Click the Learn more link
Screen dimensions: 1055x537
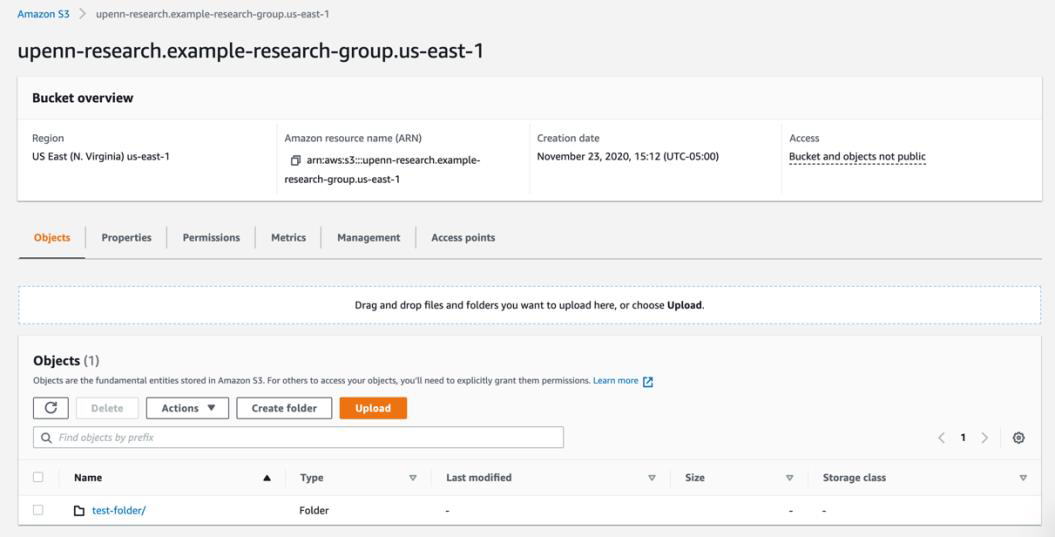click(x=616, y=381)
